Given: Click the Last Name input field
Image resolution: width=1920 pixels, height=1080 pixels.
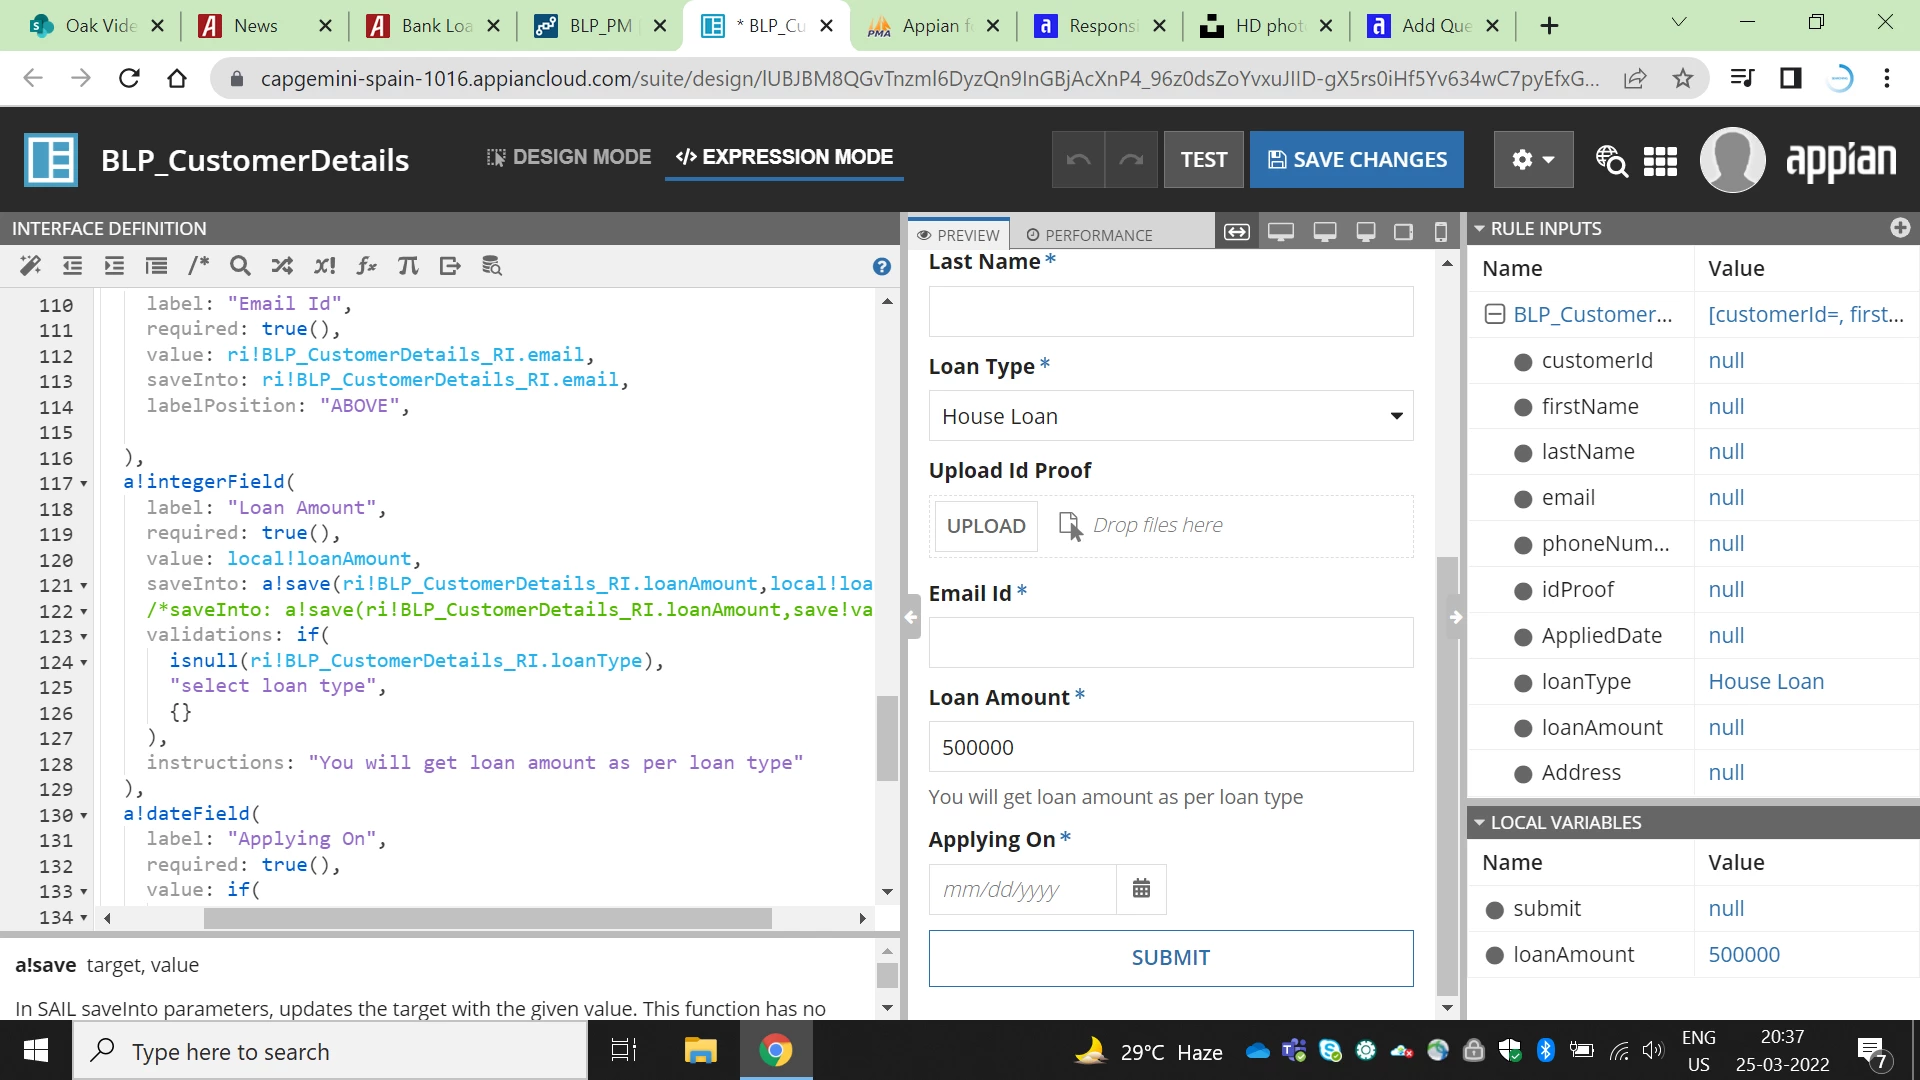Looking at the screenshot, I should pyautogui.click(x=1171, y=312).
